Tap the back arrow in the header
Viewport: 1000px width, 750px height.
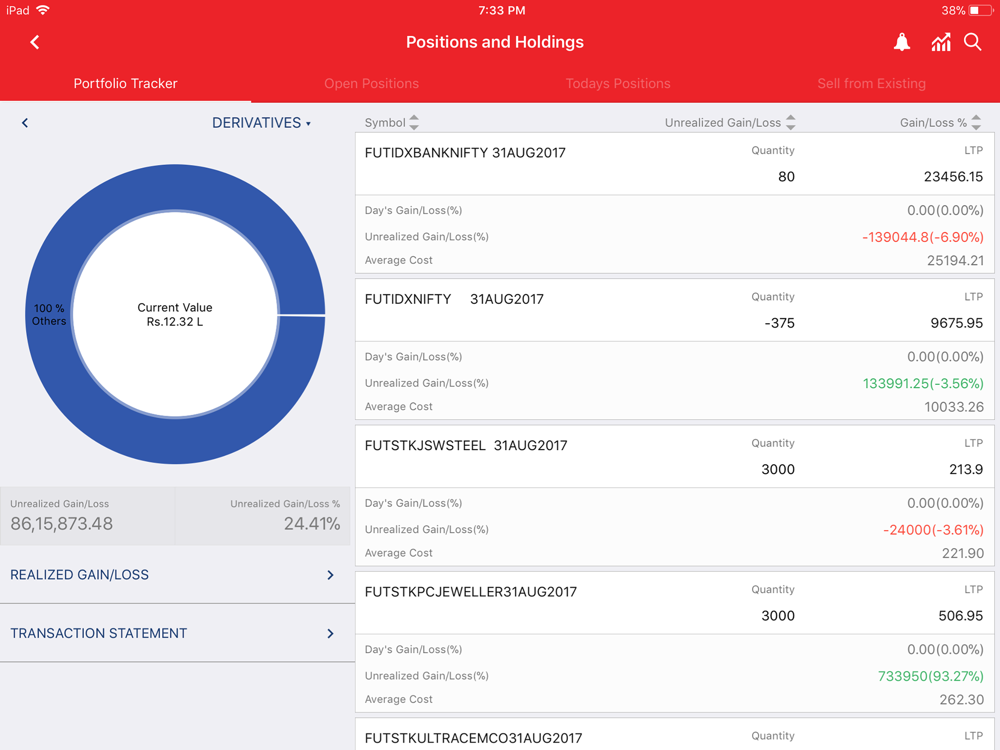pyautogui.click(x=34, y=42)
